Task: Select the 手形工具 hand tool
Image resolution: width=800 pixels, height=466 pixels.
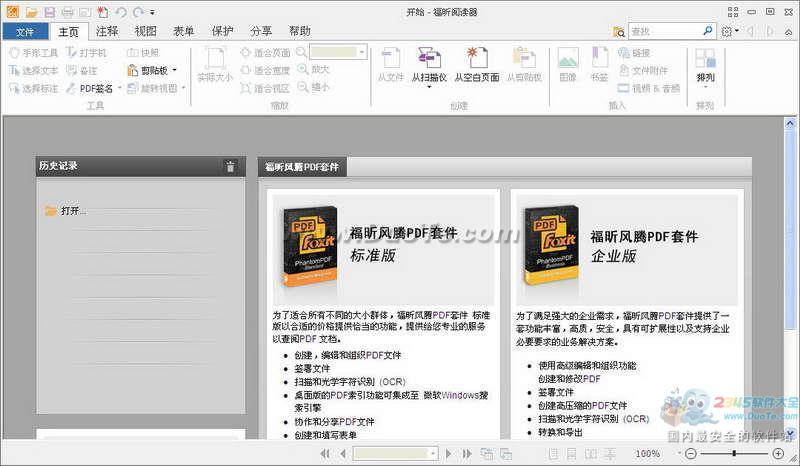Action: coord(34,53)
